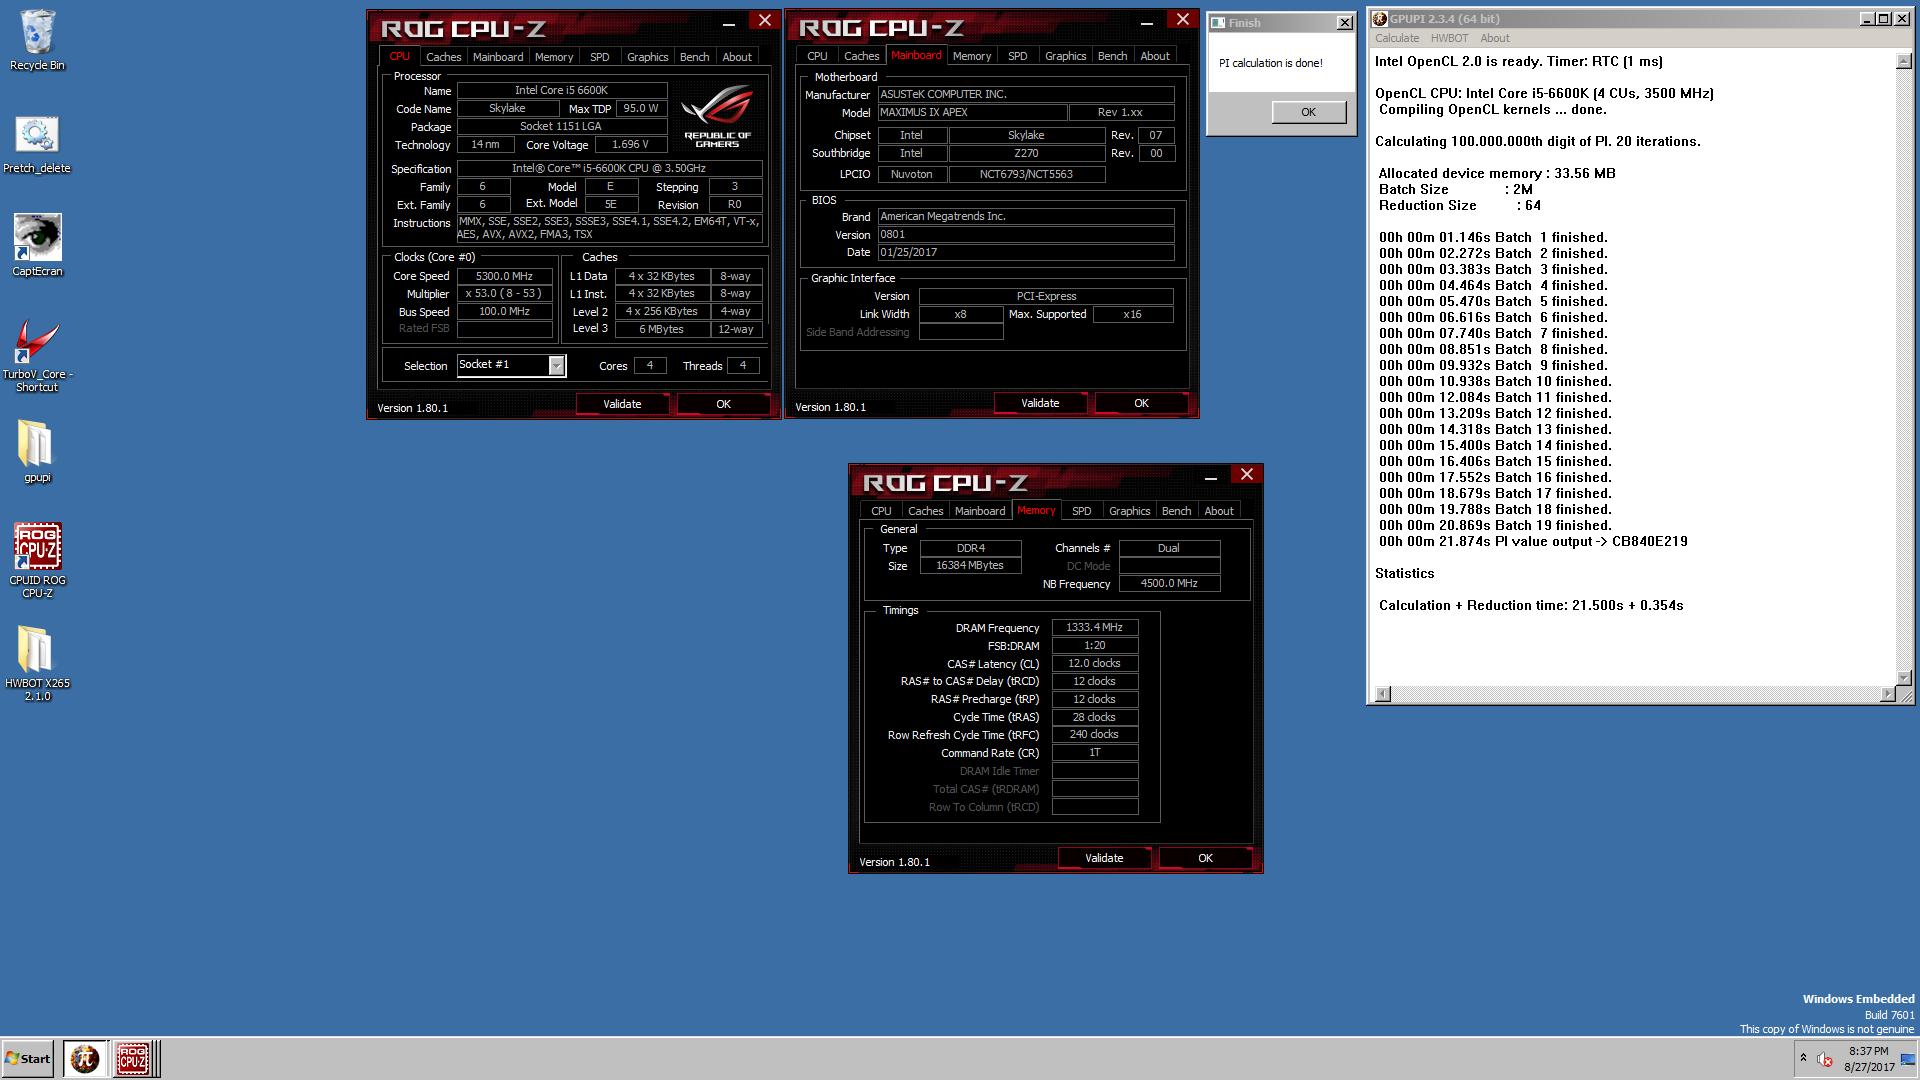Open the Graphics tab in CPU window
This screenshot has height=1080, width=1920.
(647, 57)
